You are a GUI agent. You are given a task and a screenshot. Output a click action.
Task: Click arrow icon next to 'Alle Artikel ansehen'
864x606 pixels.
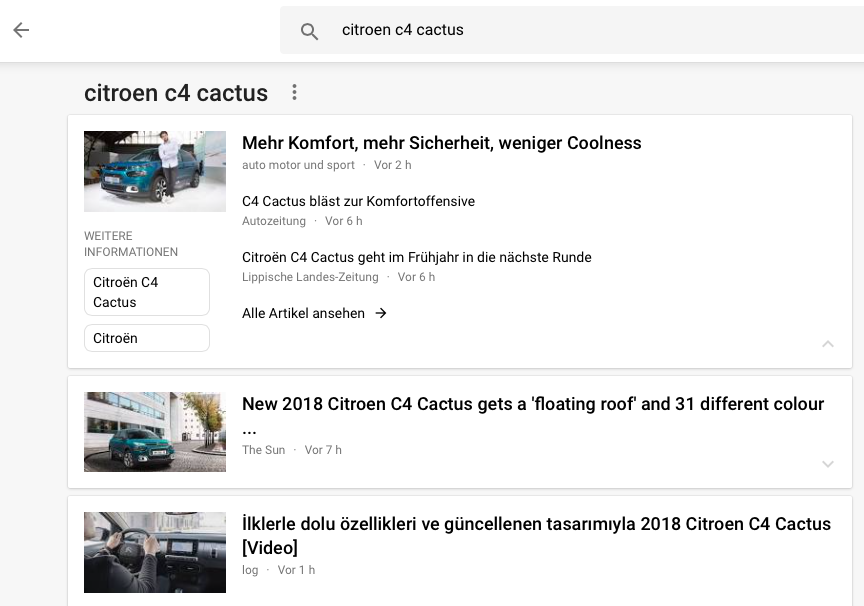coord(381,313)
